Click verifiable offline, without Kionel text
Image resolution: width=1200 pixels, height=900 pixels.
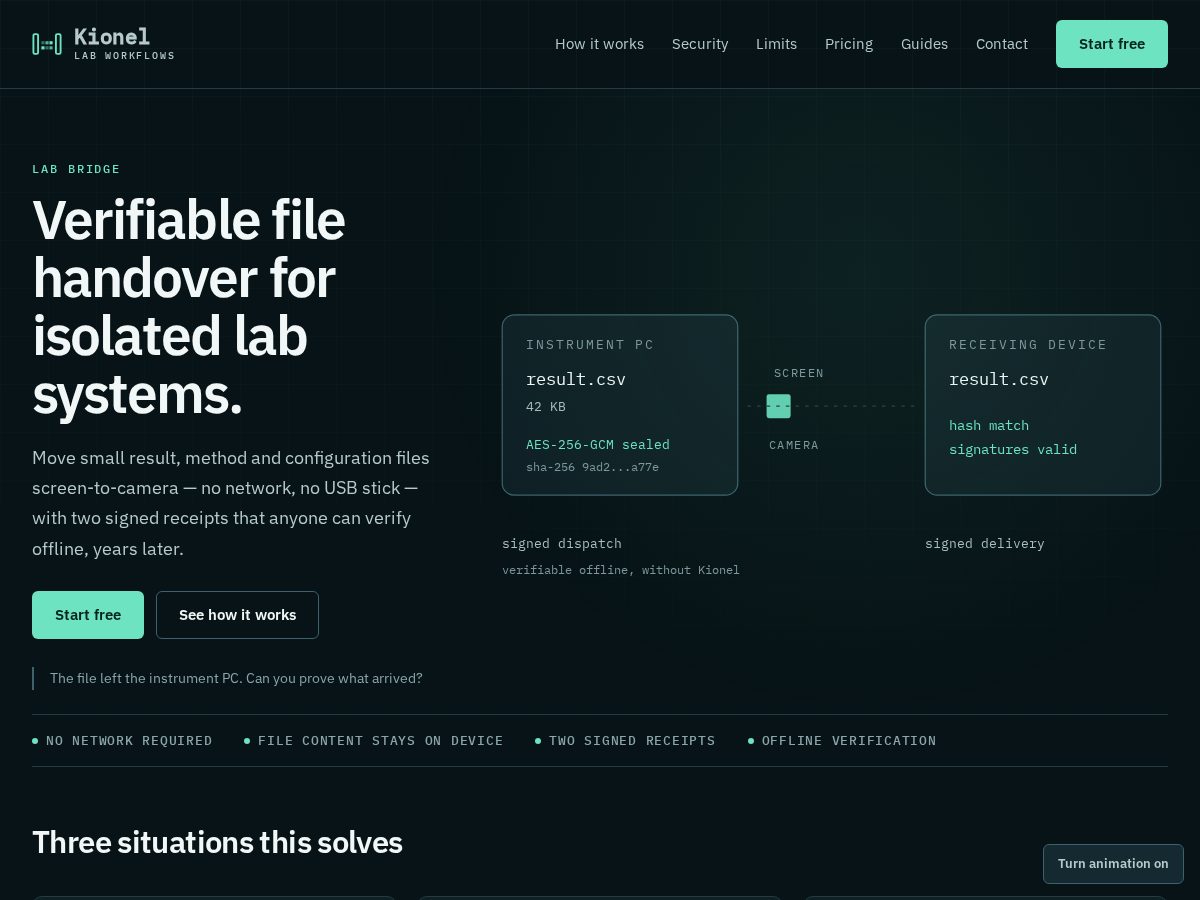pos(621,570)
